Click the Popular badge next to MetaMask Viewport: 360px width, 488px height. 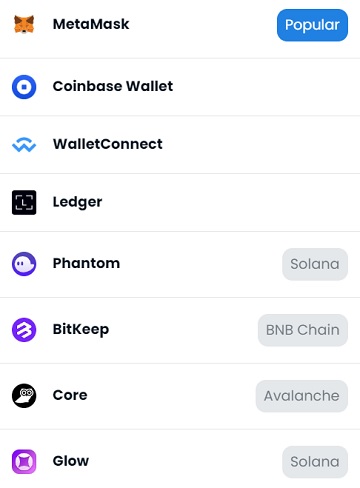click(x=312, y=25)
